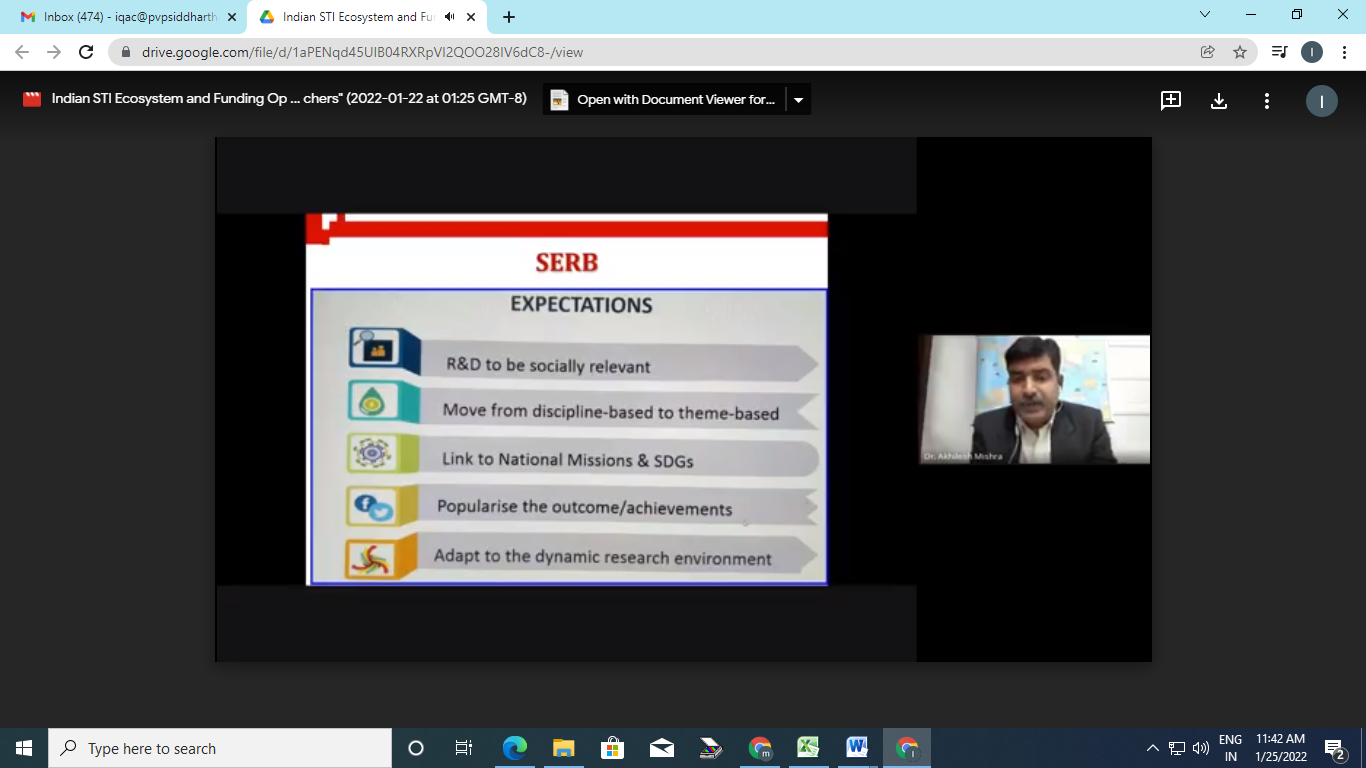Open a new browser tab
Screen dimensions: 1366x768
click(509, 17)
